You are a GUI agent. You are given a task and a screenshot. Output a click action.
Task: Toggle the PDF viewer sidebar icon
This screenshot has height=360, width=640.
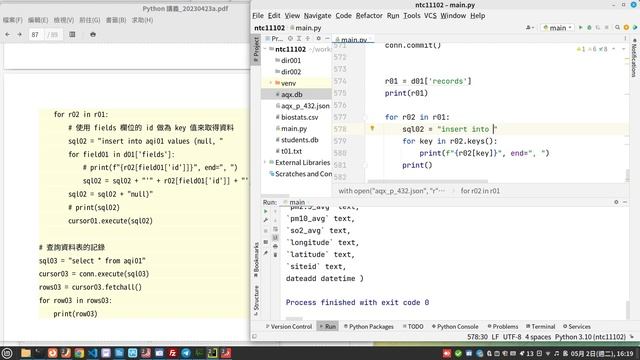click(x=72, y=35)
